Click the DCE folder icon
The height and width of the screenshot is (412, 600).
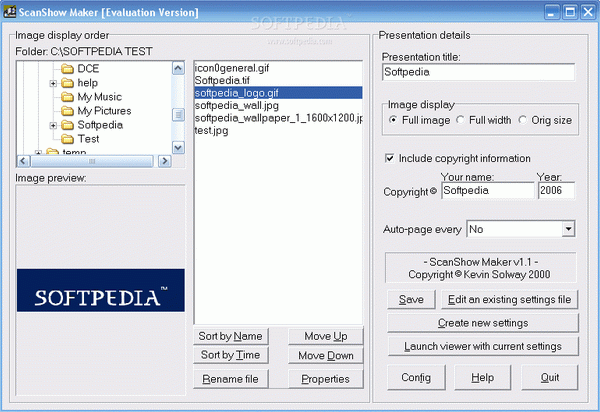[x=67, y=69]
